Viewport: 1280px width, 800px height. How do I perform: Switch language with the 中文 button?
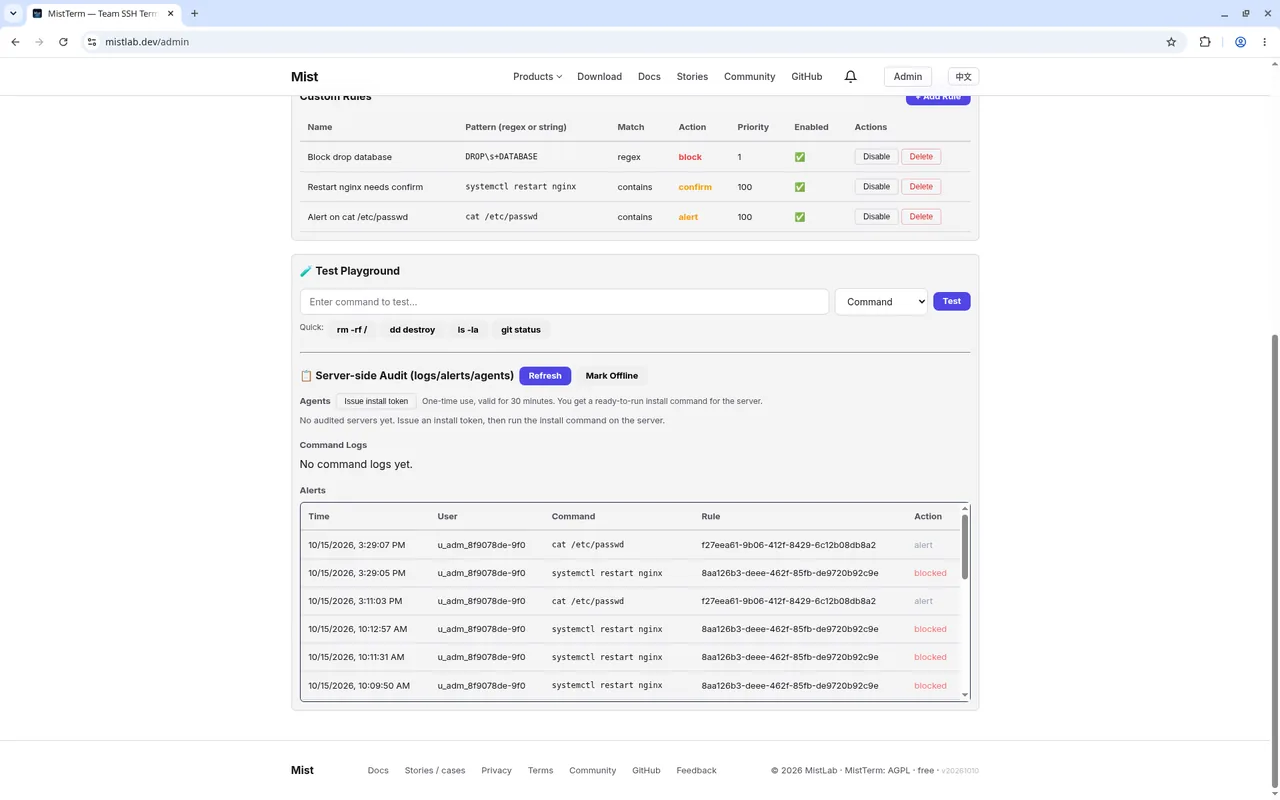coord(963,77)
